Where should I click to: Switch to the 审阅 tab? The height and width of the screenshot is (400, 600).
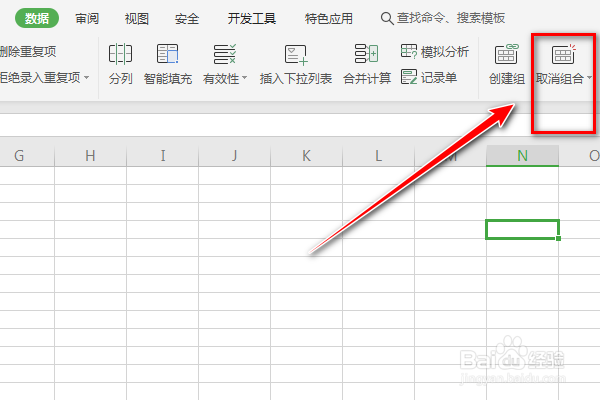click(87, 18)
